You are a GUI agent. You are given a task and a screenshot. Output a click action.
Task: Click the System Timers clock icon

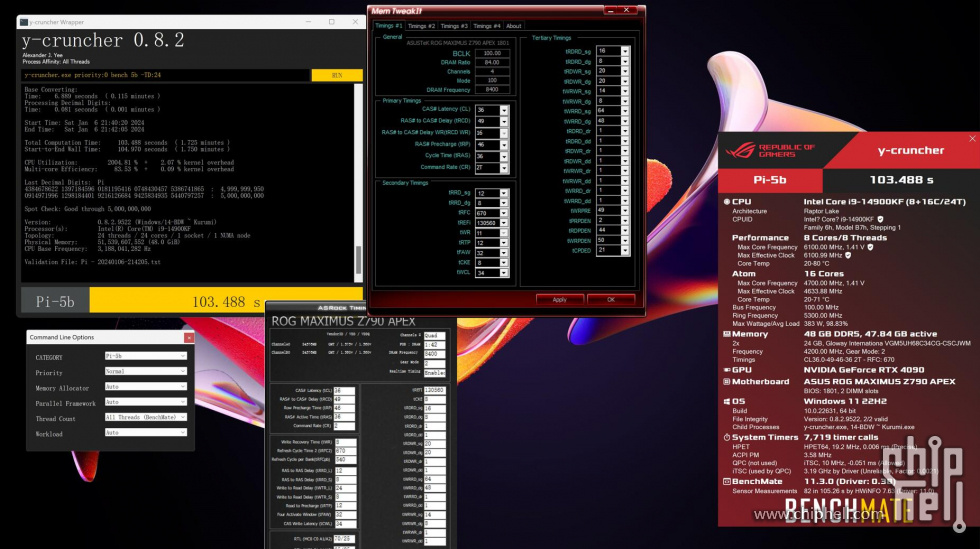click(x=727, y=438)
